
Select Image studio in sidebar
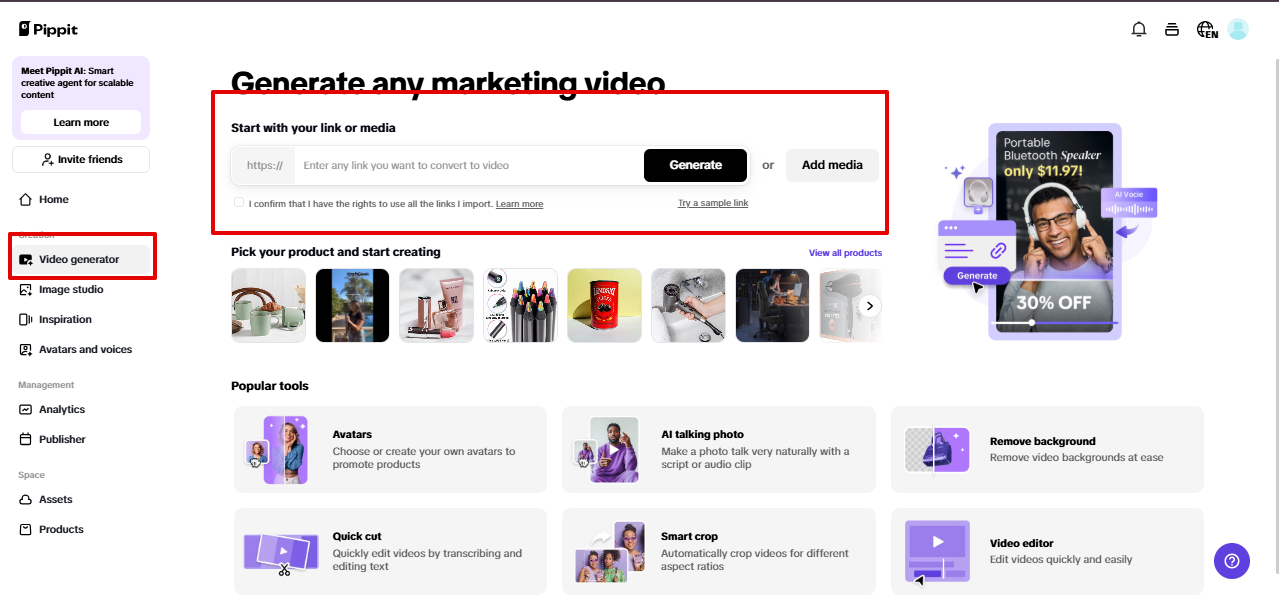(x=71, y=289)
